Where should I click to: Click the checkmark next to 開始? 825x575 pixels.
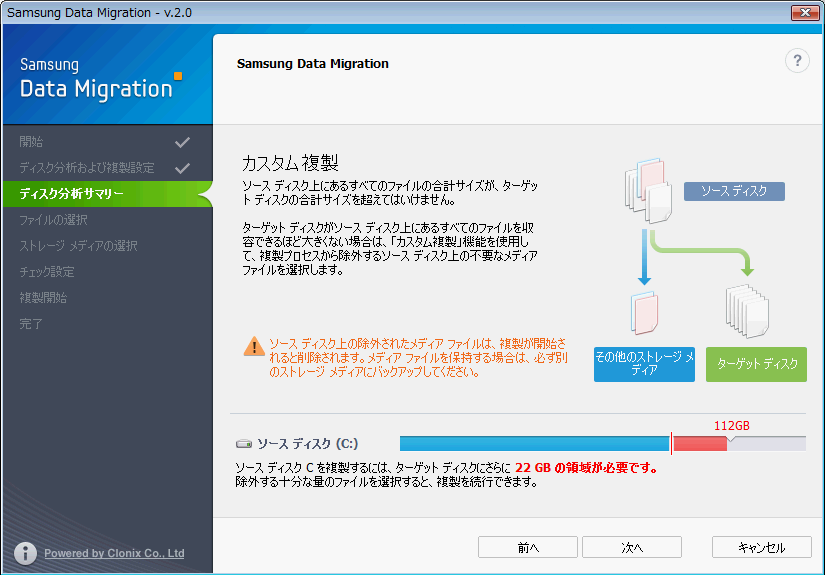click(182, 142)
